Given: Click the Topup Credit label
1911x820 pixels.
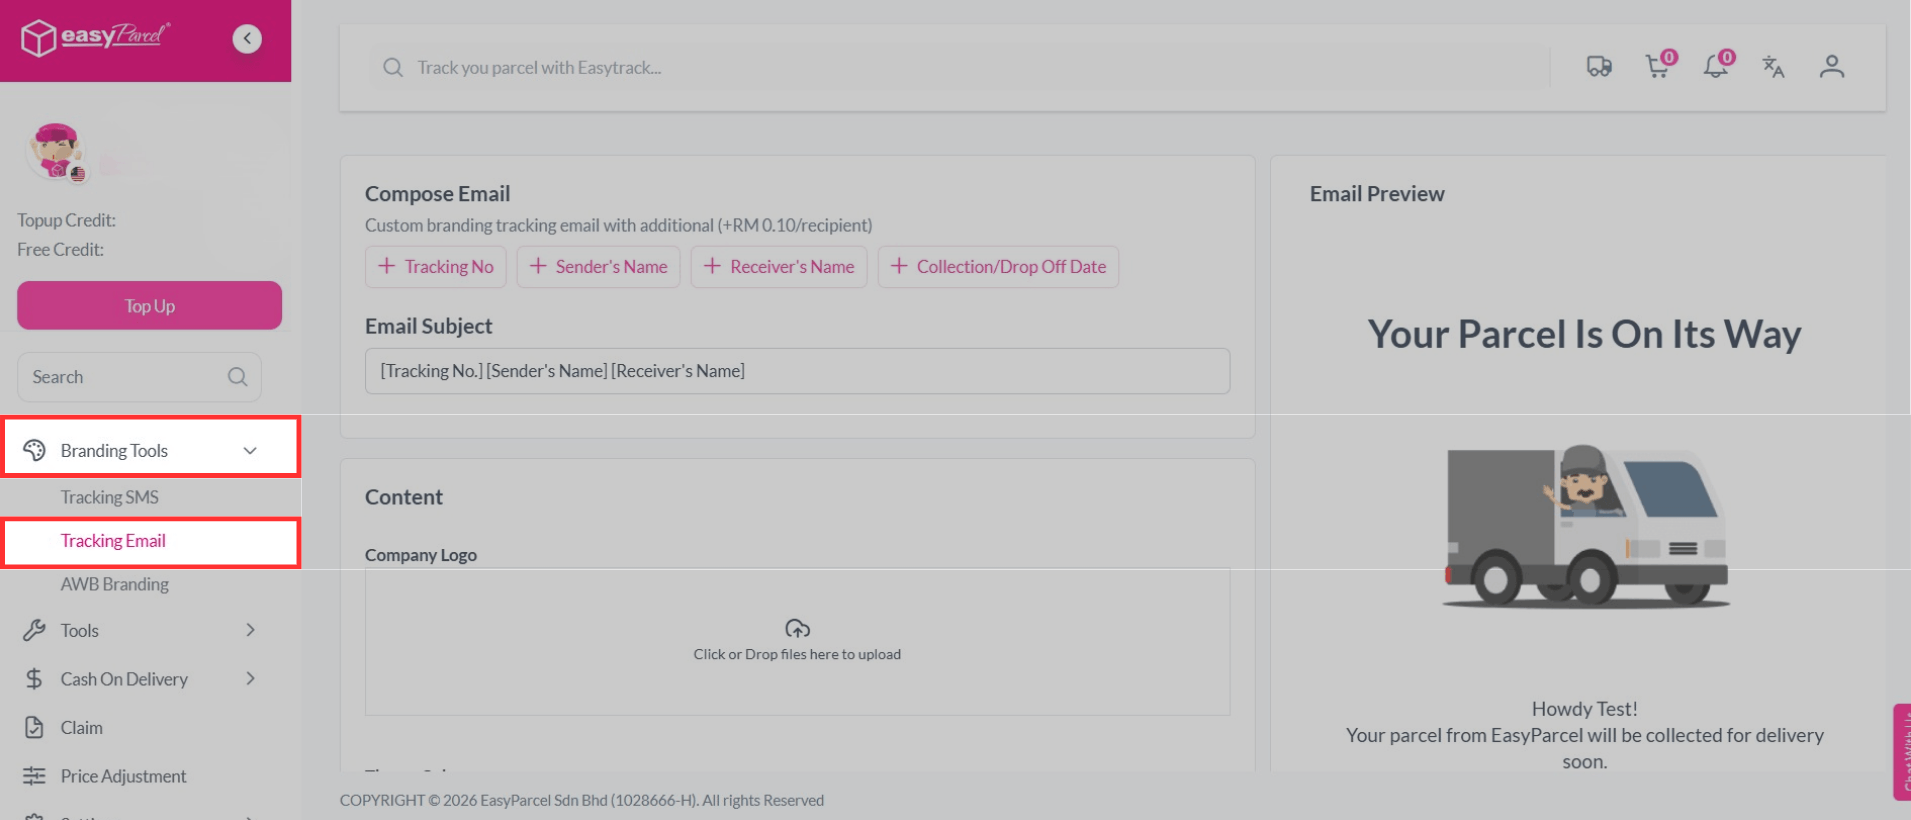Looking at the screenshot, I should (x=66, y=220).
